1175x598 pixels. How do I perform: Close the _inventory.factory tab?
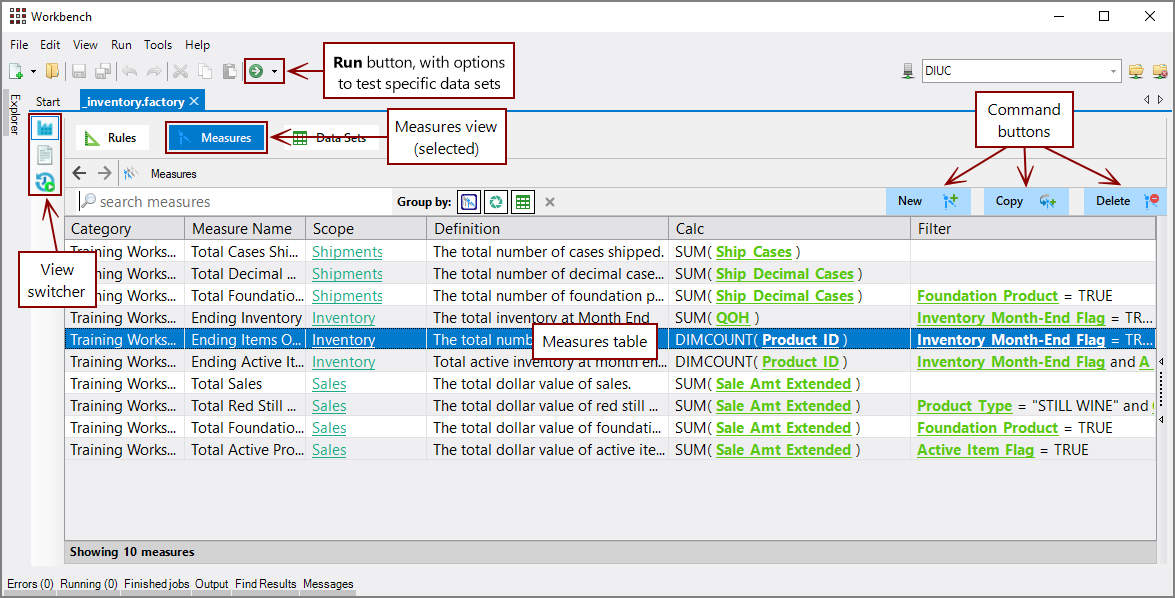click(194, 101)
